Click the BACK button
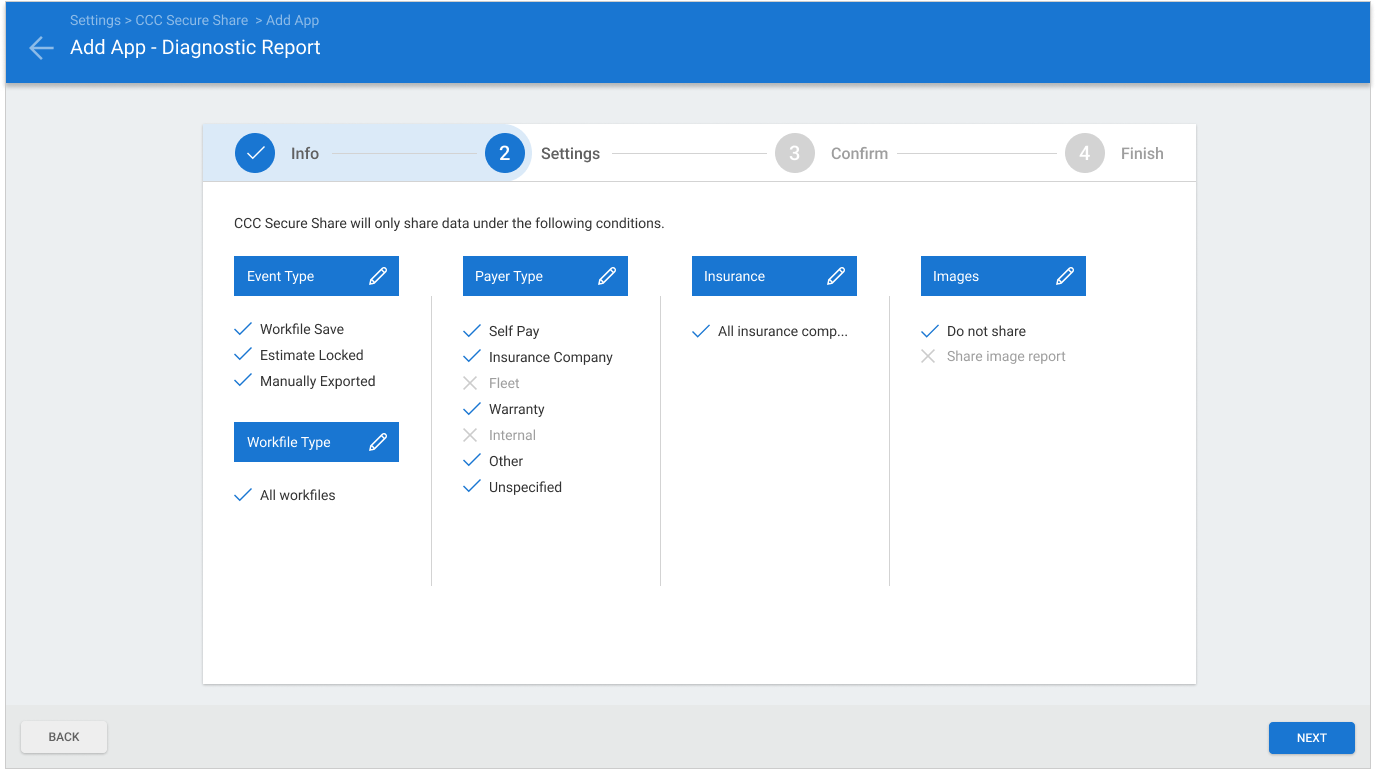 [x=64, y=737]
